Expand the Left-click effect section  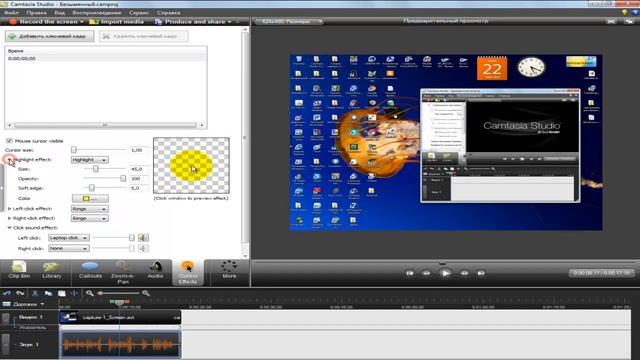(9, 209)
